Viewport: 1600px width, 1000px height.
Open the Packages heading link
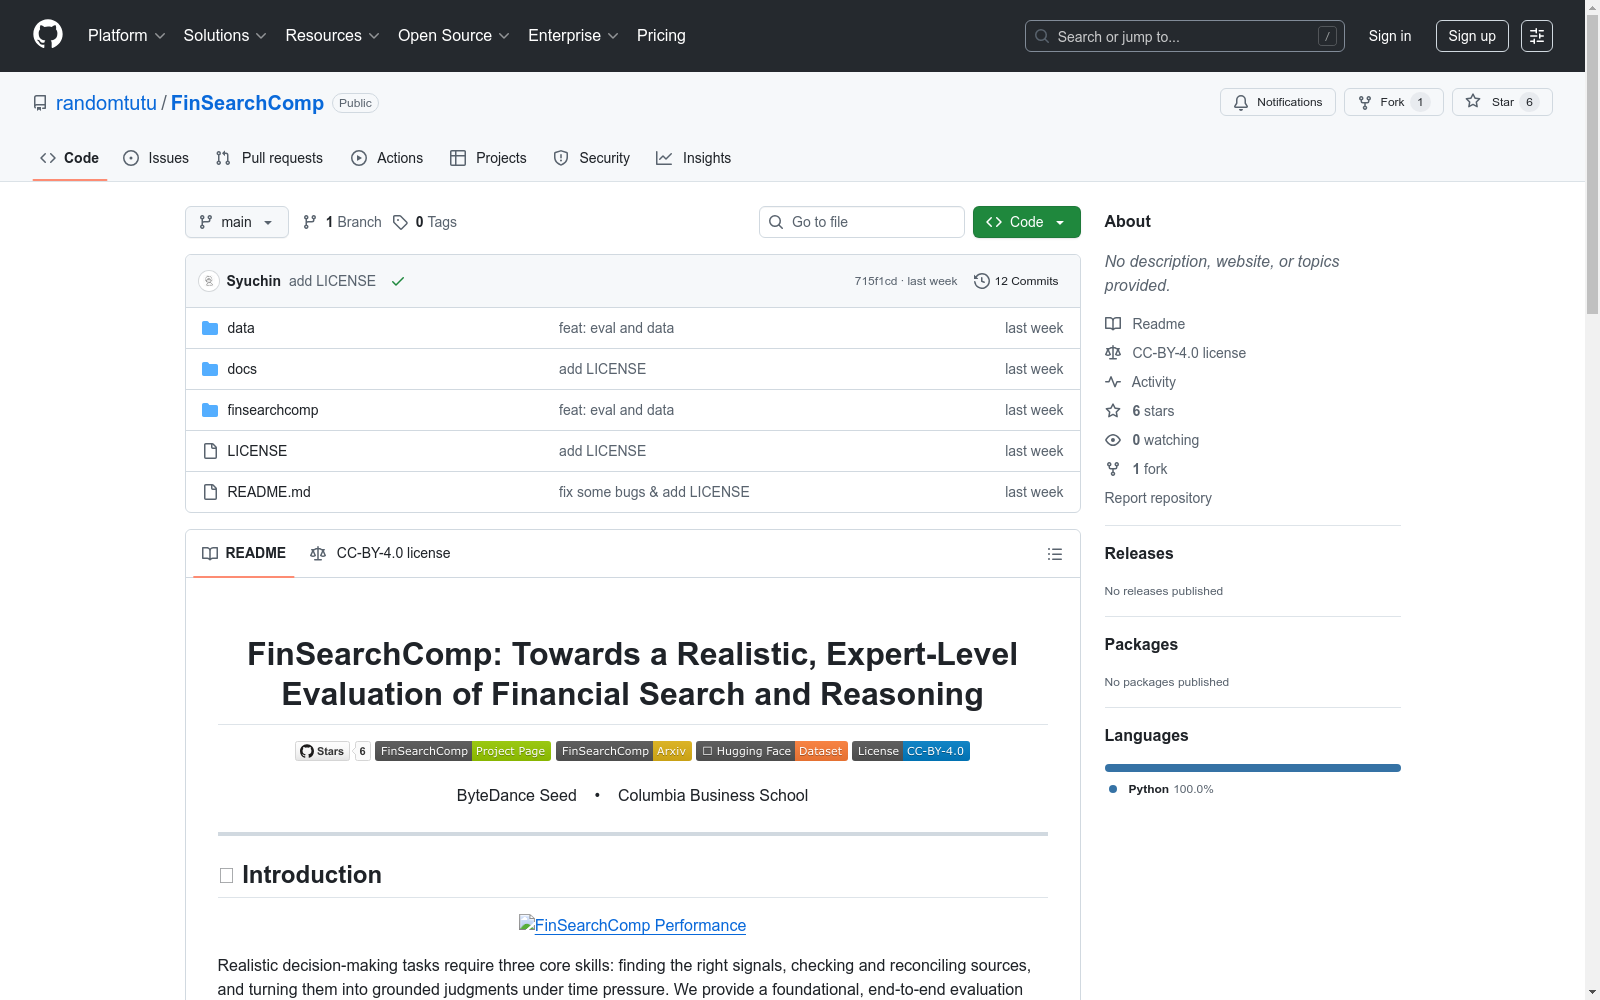(1141, 645)
